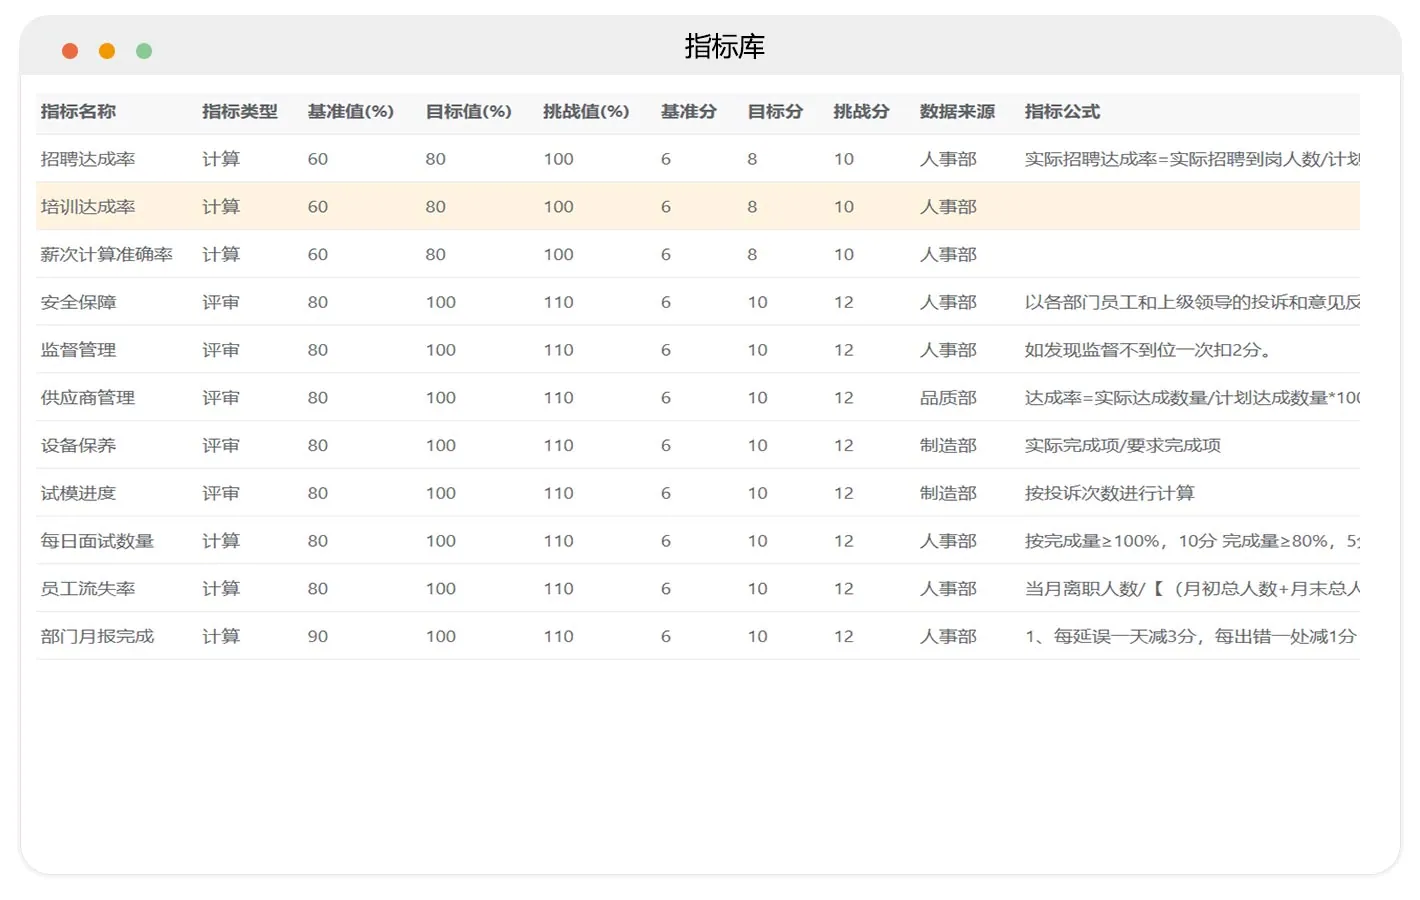Click challenge score 12 in 试模进度 row
Screen dimensions: 1420x900
point(844,493)
